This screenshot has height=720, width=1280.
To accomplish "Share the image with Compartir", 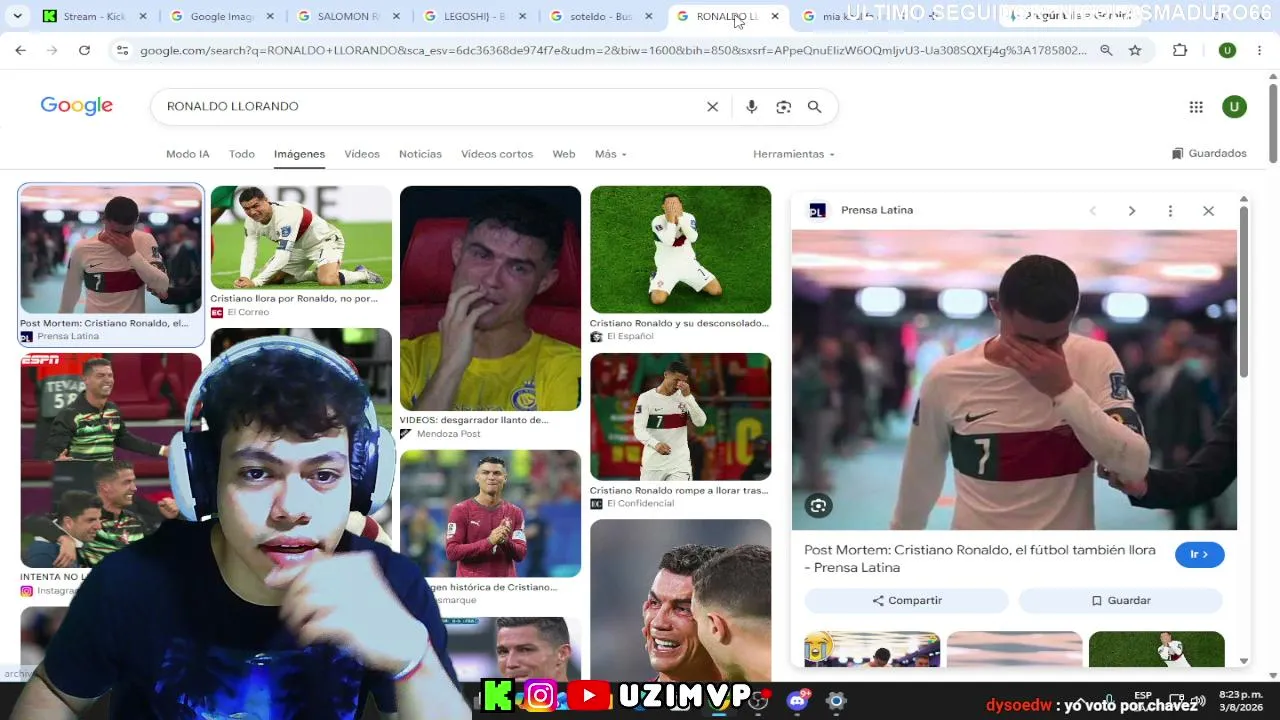I will [907, 600].
